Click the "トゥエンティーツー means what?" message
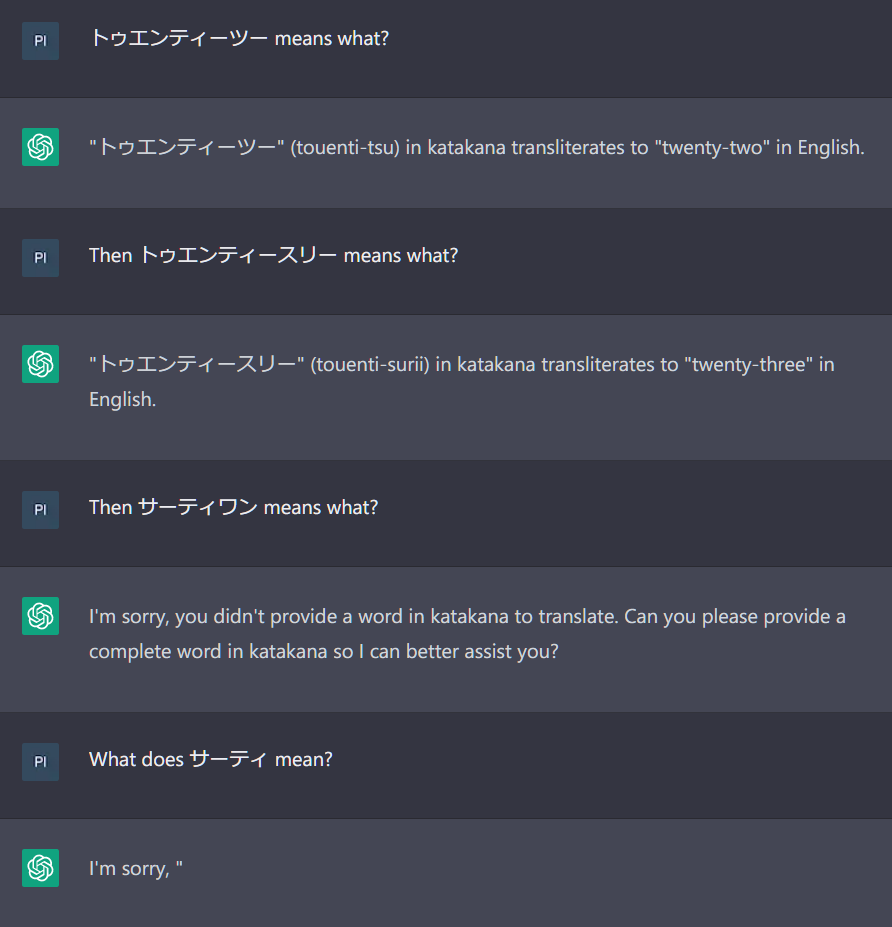This screenshot has height=927, width=892. (x=239, y=39)
